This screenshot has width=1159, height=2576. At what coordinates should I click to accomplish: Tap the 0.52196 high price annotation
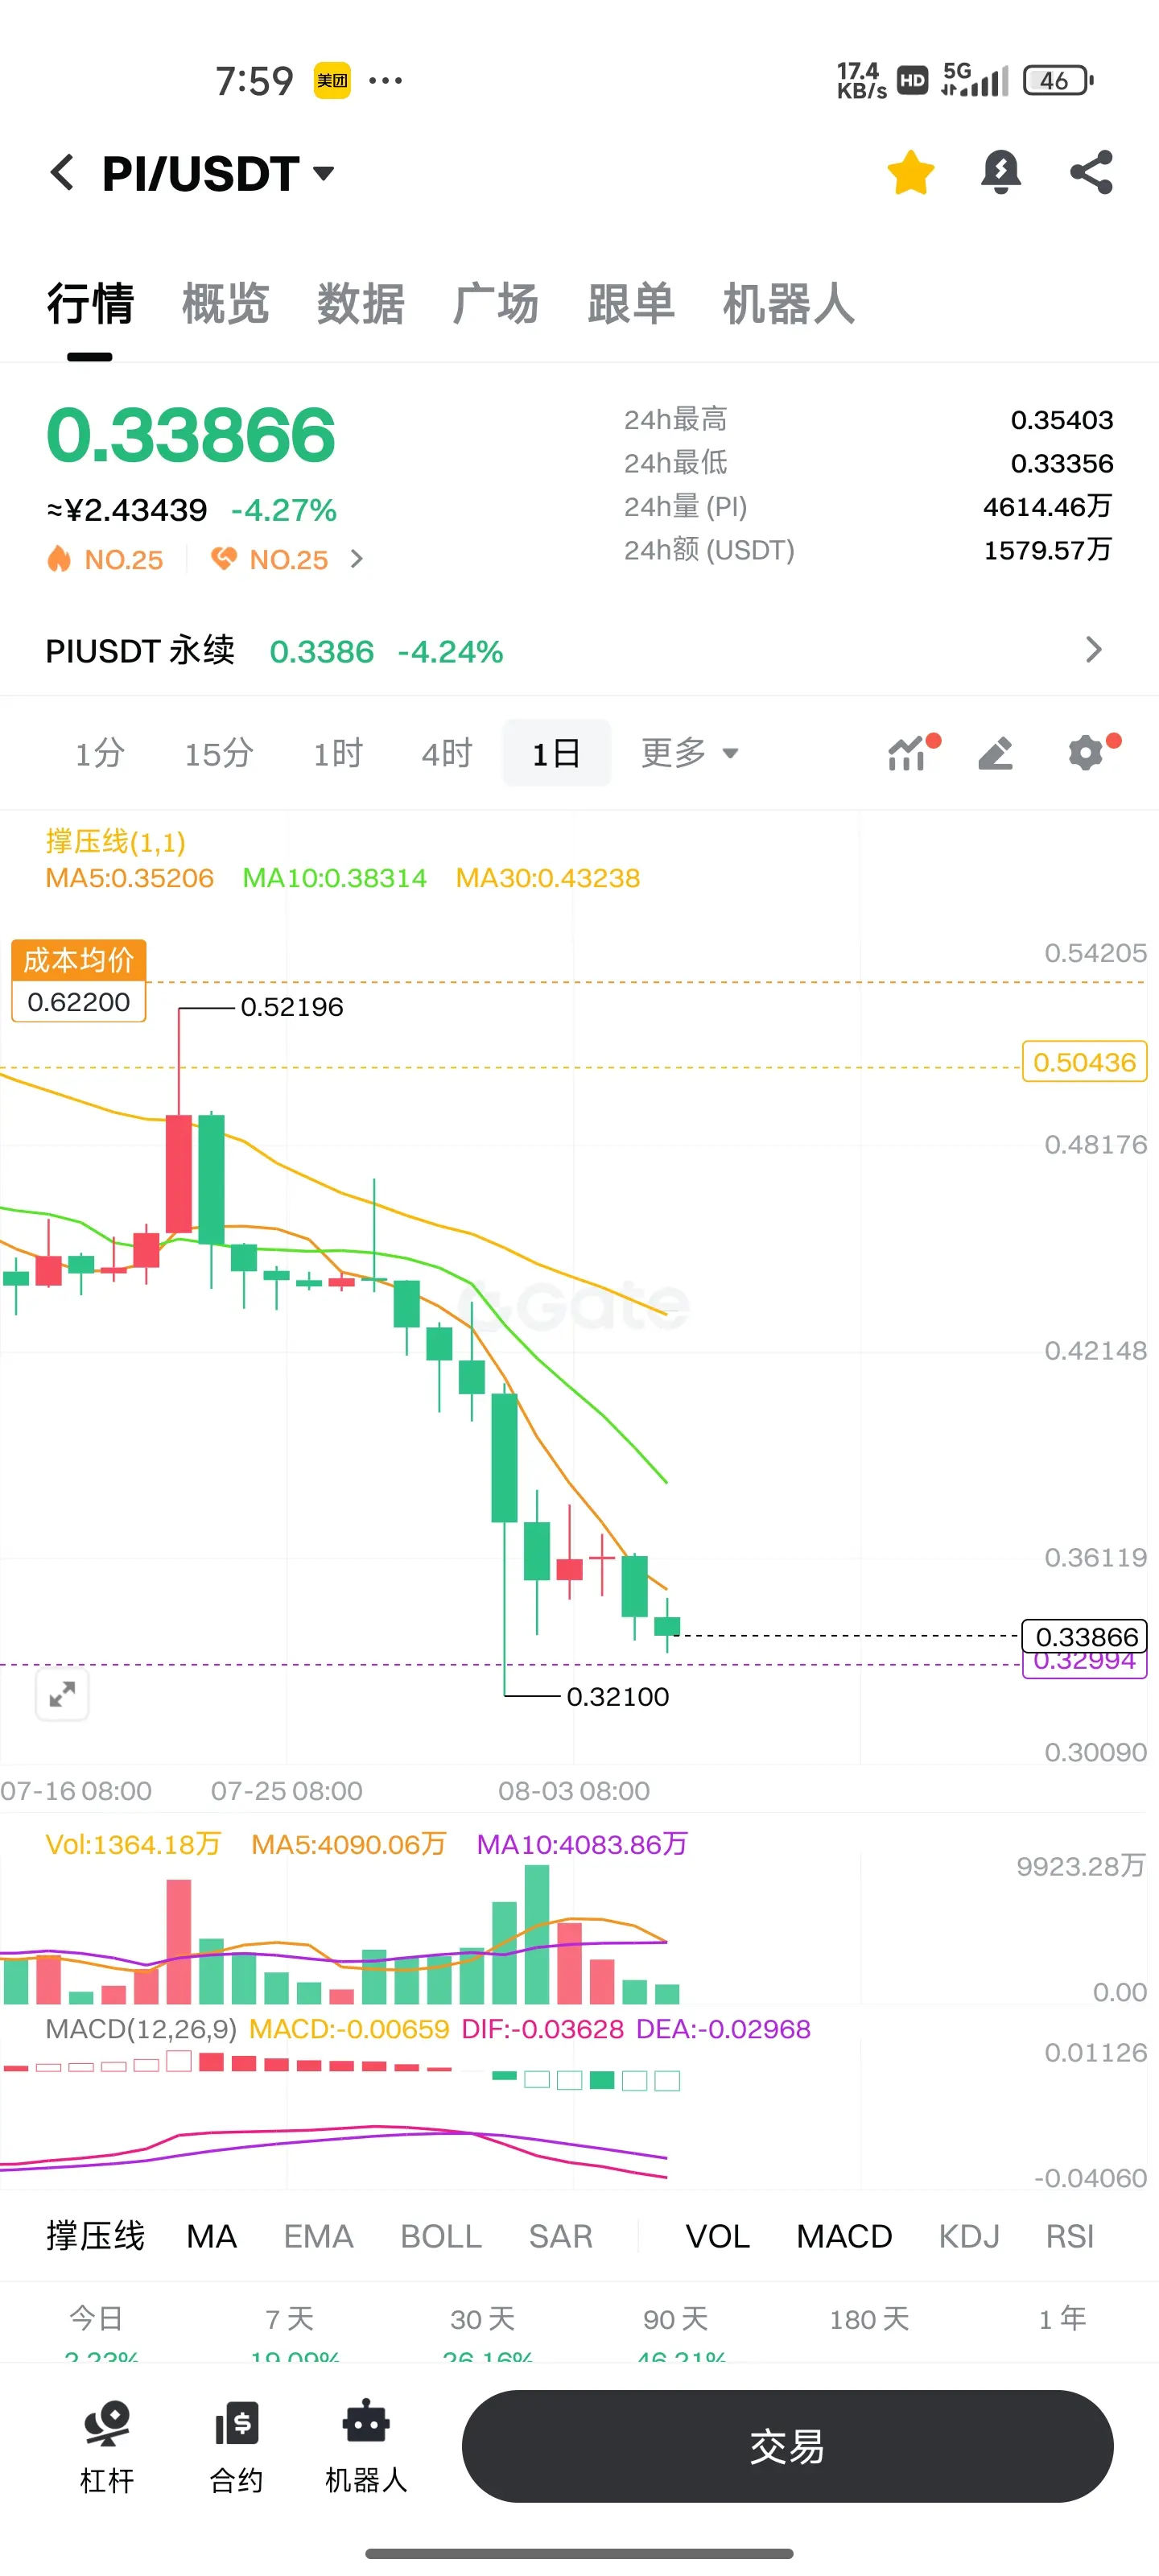[x=292, y=1007]
